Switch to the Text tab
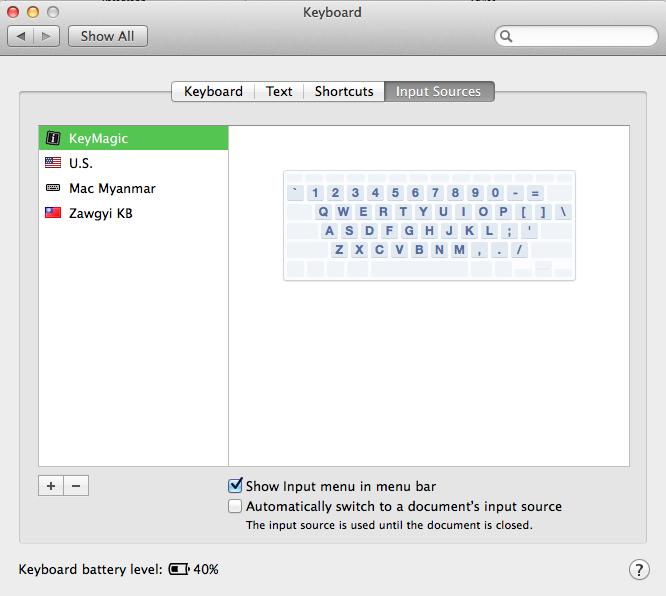 279,91
